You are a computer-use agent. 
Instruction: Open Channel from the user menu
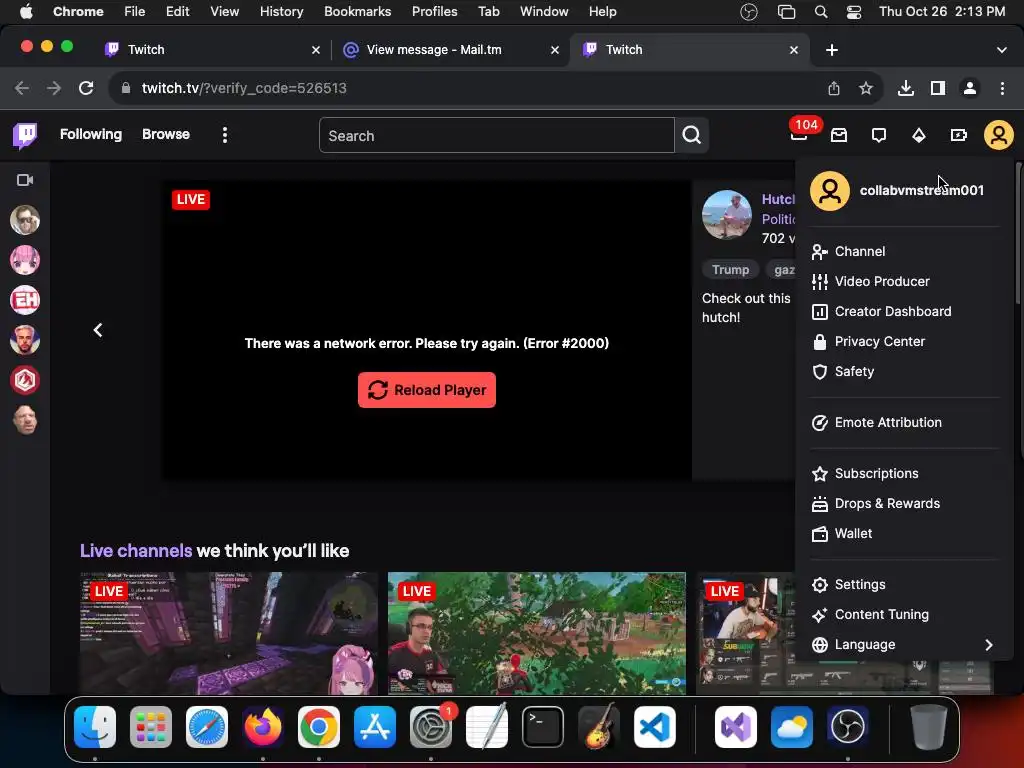coord(904,251)
